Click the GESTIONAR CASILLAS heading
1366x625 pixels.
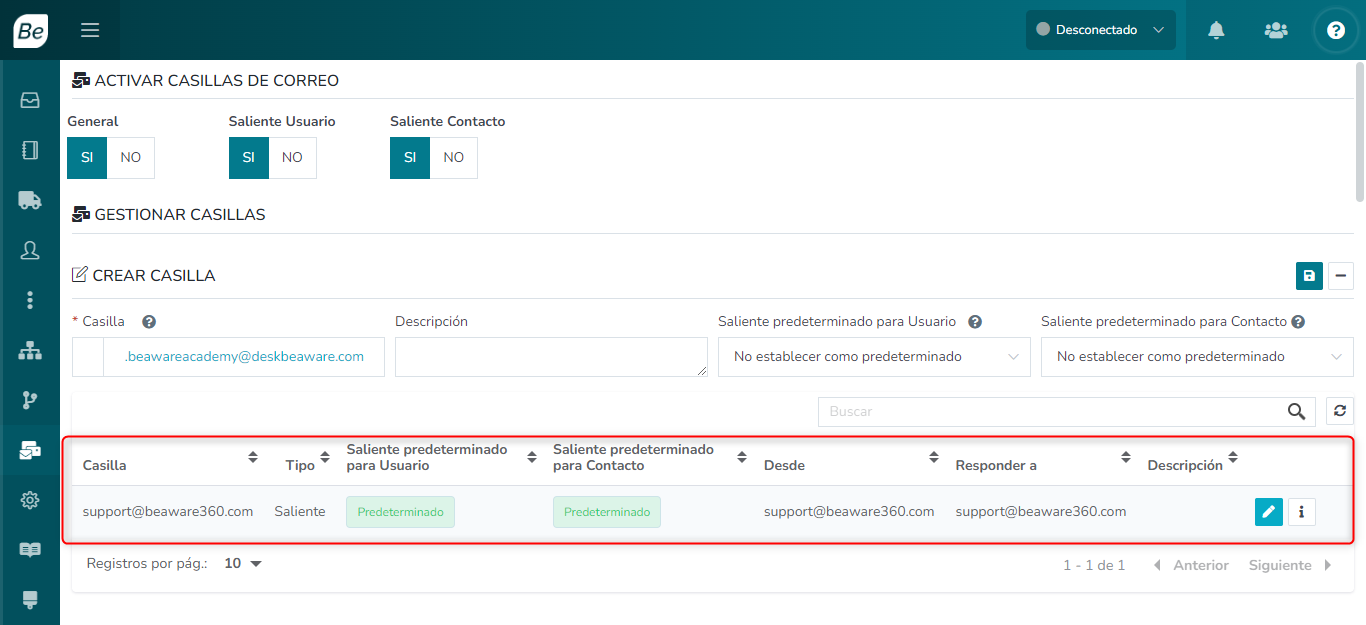(x=180, y=215)
